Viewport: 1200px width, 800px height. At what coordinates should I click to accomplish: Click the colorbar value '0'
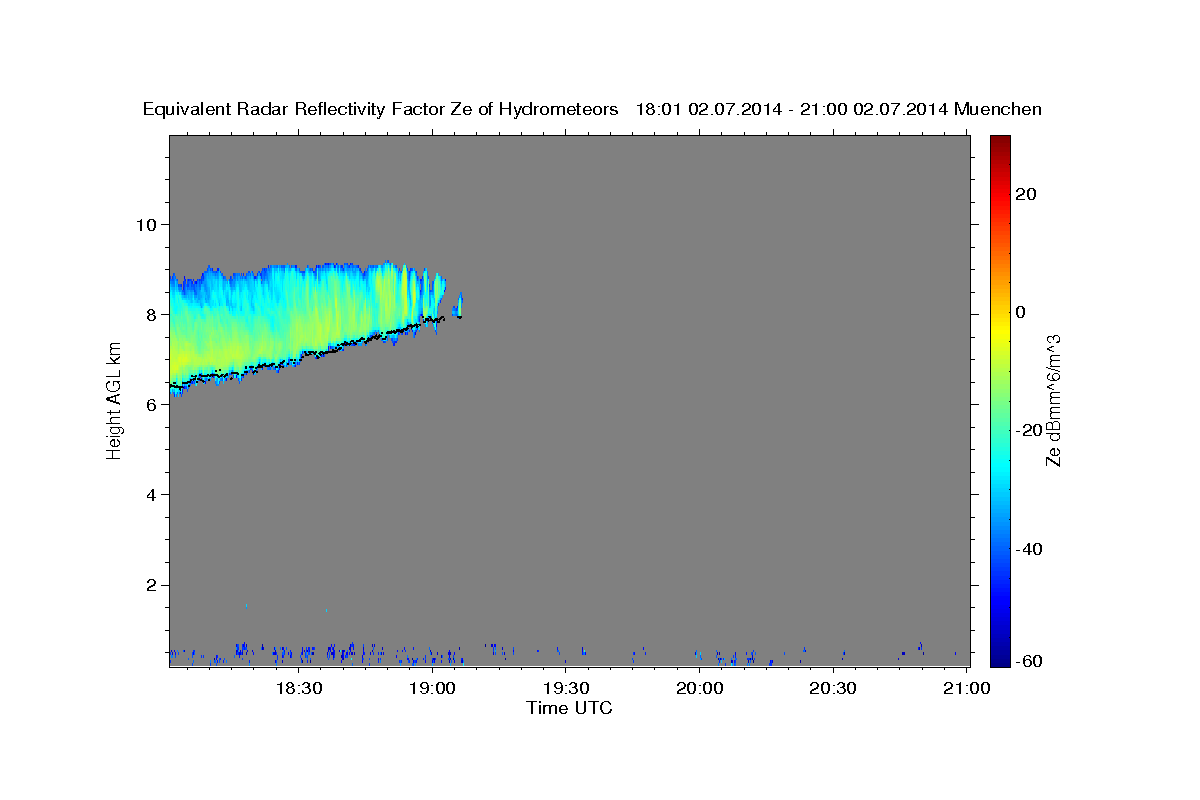coord(1021,312)
